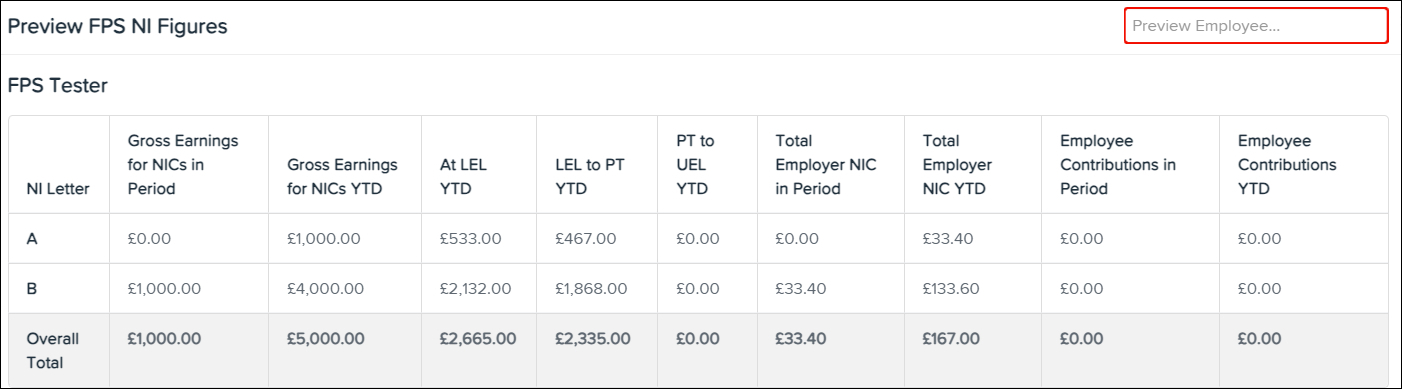Click the Preview FPS NI Figures title
The width and height of the screenshot is (1402, 389).
(x=118, y=27)
